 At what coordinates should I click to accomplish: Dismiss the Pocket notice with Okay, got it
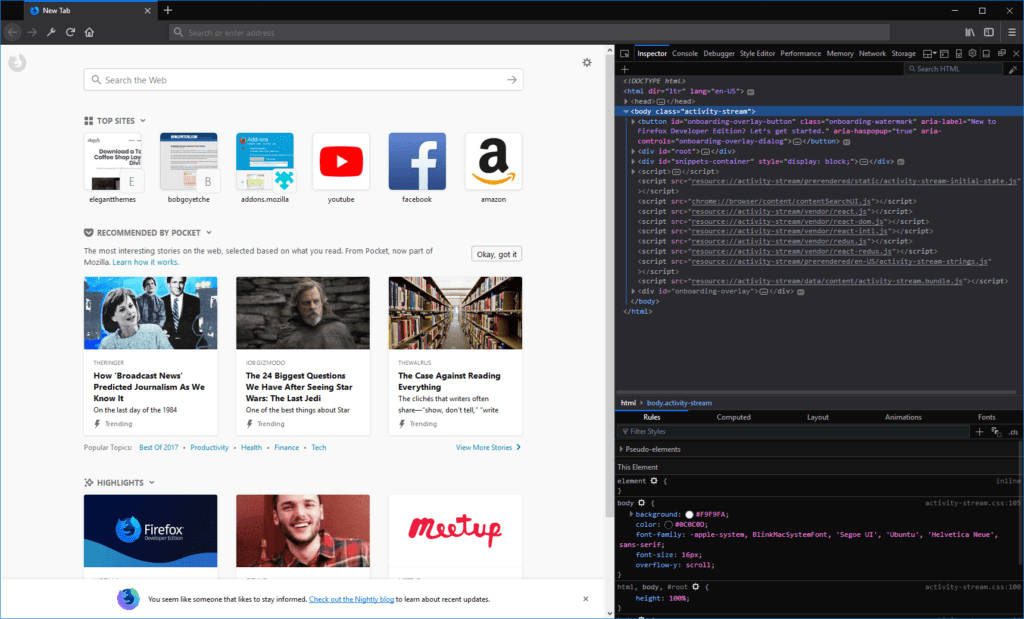496,253
